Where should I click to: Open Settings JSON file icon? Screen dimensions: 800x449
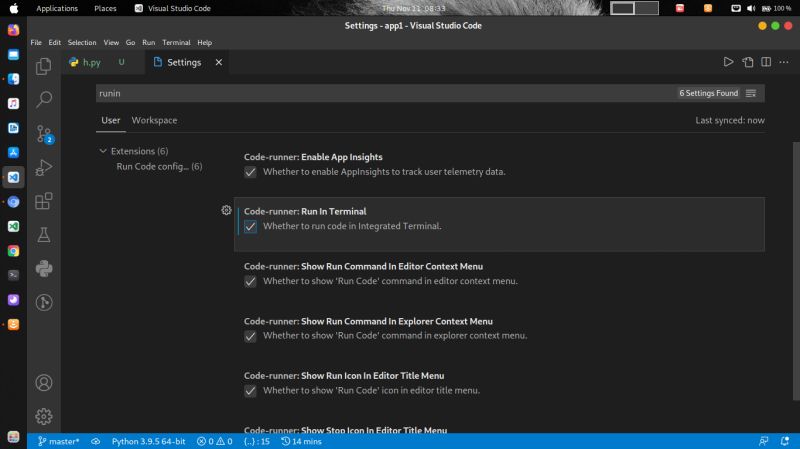747,62
